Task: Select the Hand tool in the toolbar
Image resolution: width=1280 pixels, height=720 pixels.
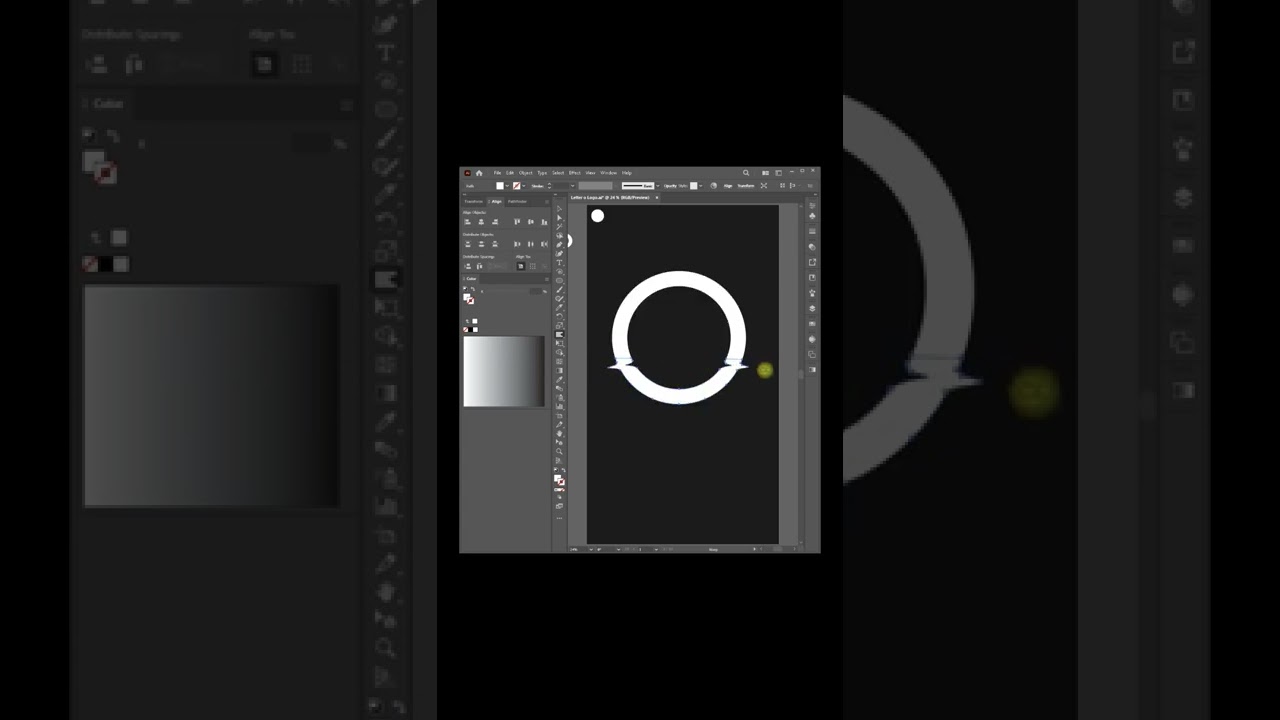Action: click(x=559, y=433)
